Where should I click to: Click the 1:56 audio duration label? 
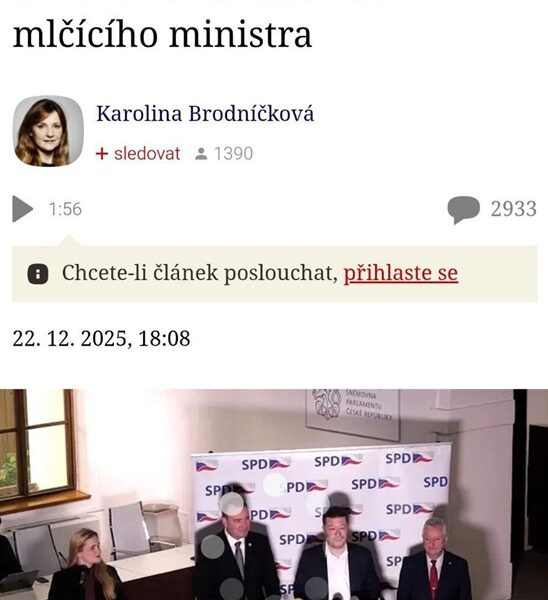tap(65, 209)
